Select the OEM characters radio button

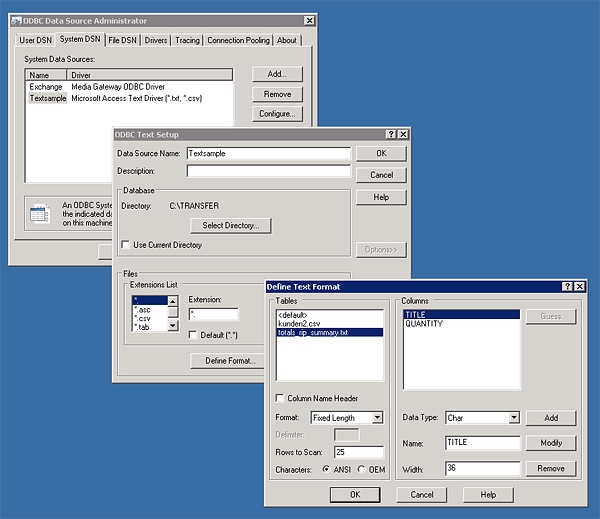point(362,468)
